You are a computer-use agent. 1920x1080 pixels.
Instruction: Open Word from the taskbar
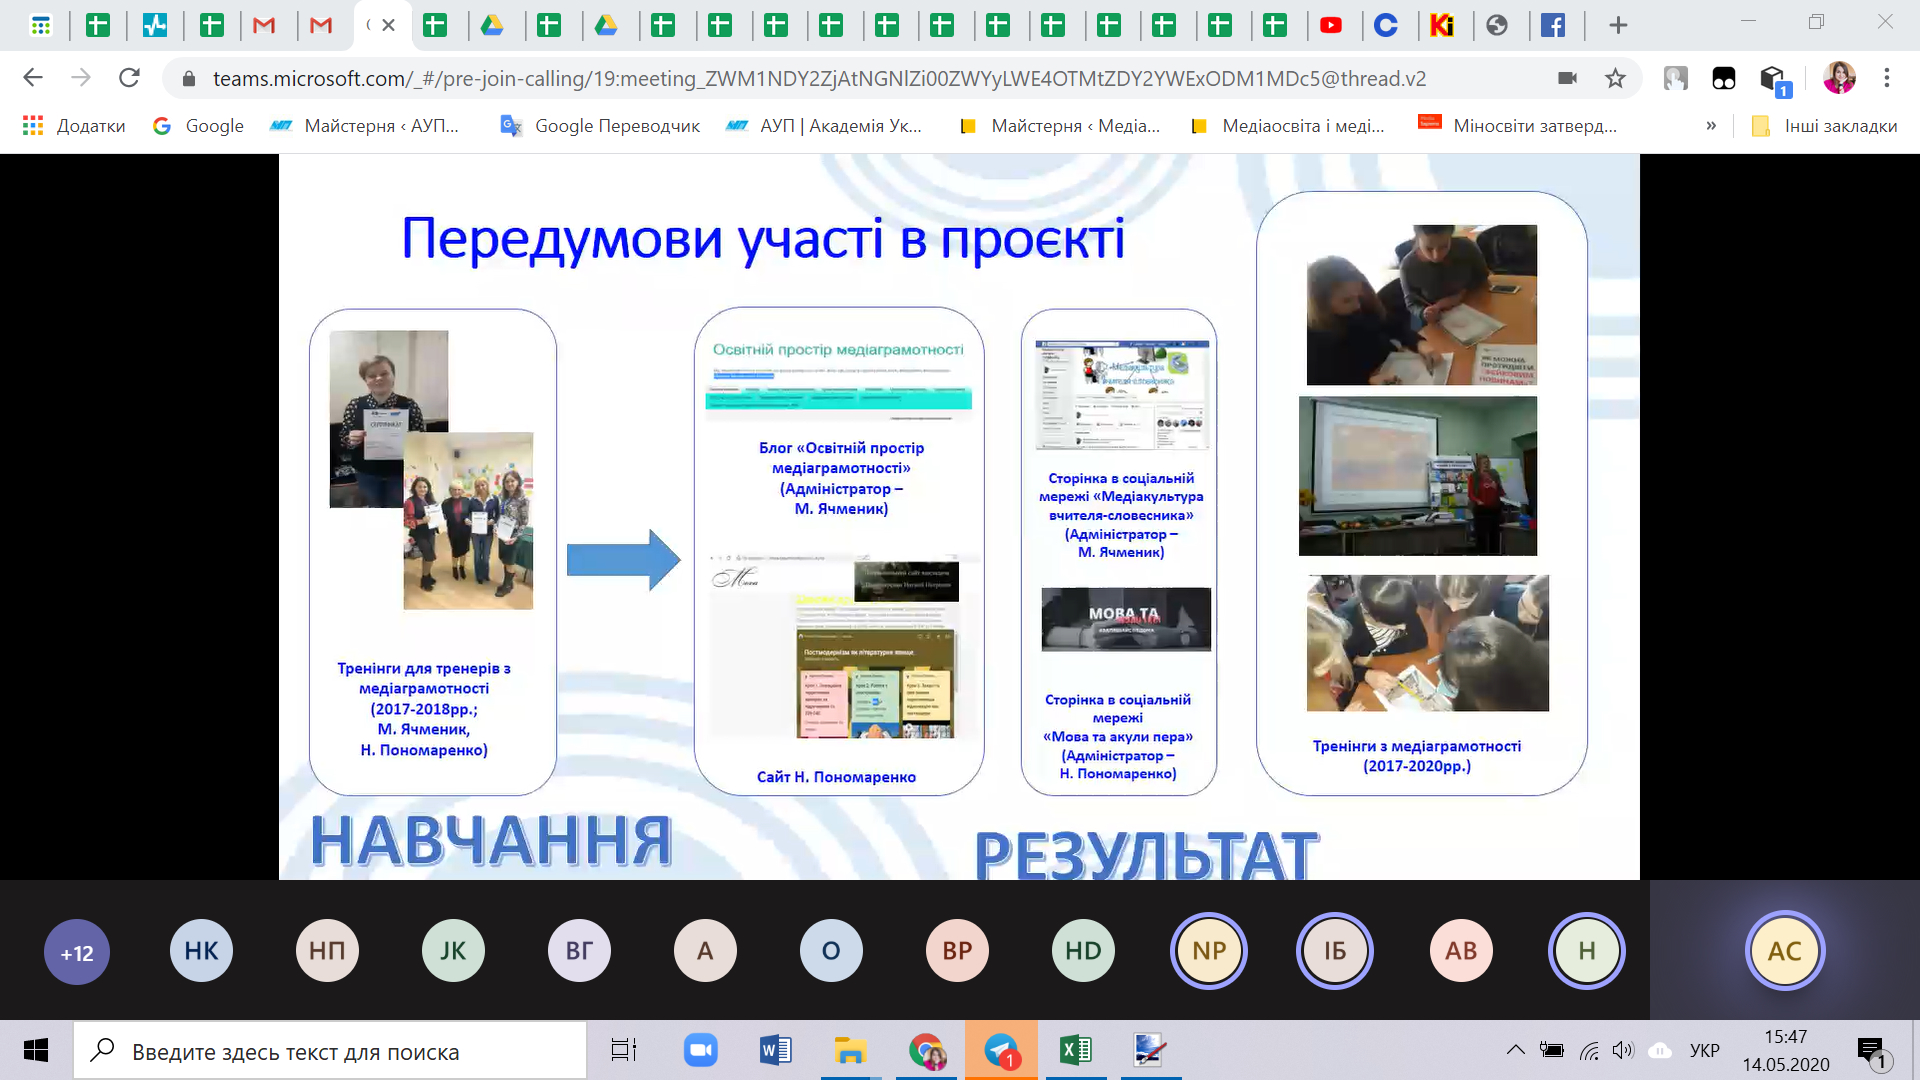coord(775,1050)
